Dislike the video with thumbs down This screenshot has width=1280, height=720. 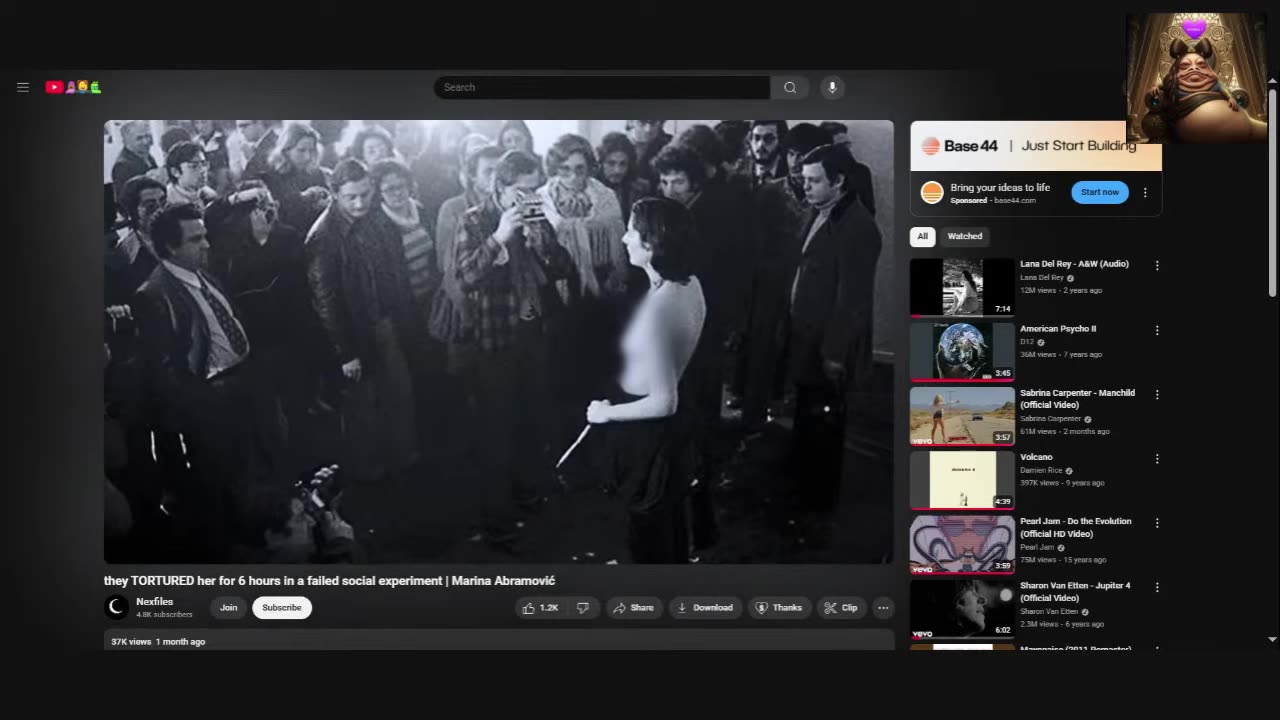[x=583, y=608]
